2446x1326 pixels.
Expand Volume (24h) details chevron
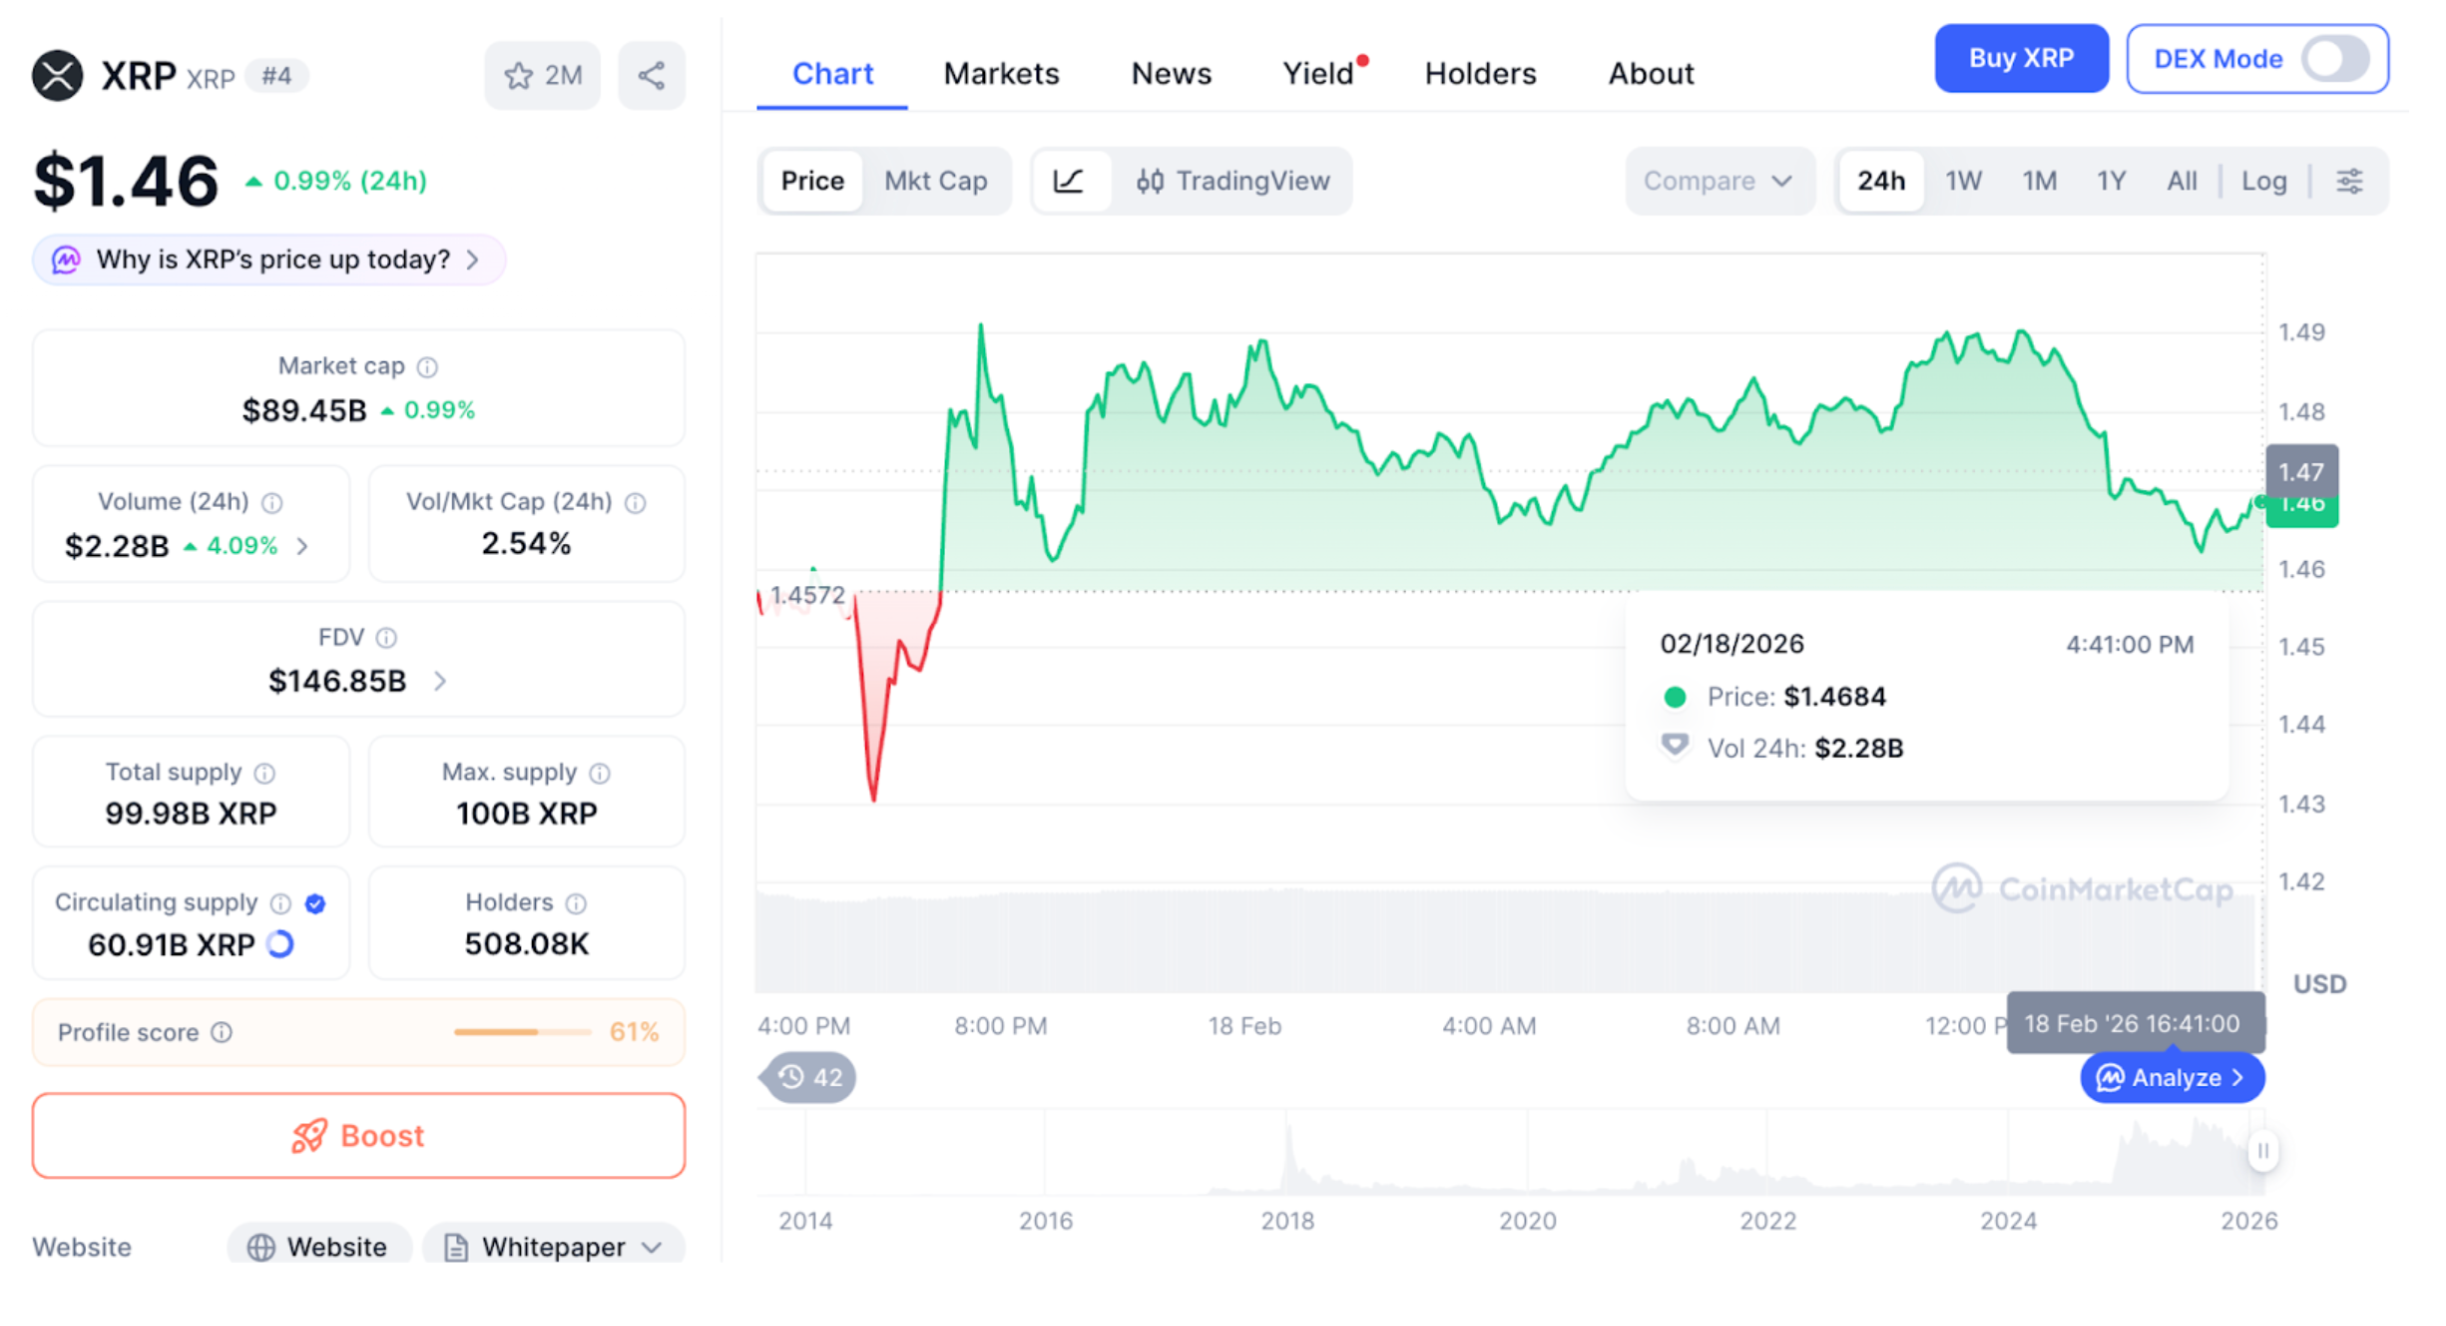302,546
